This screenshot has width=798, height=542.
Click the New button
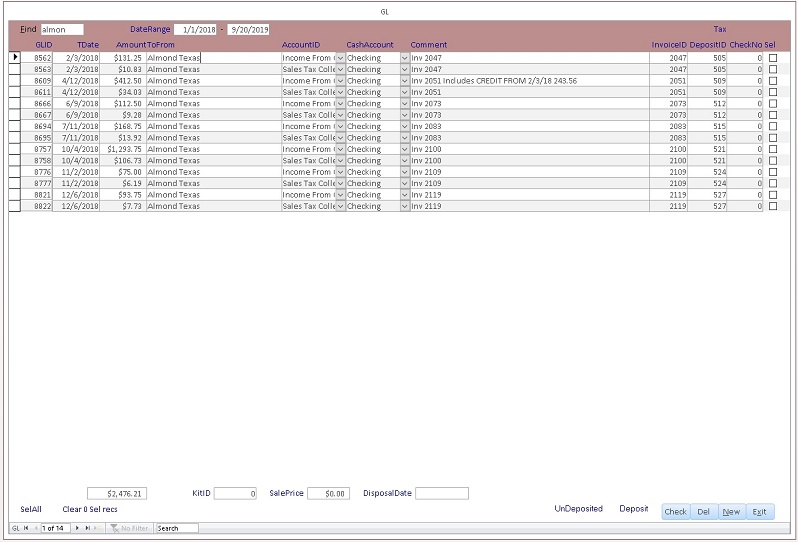pos(731,512)
